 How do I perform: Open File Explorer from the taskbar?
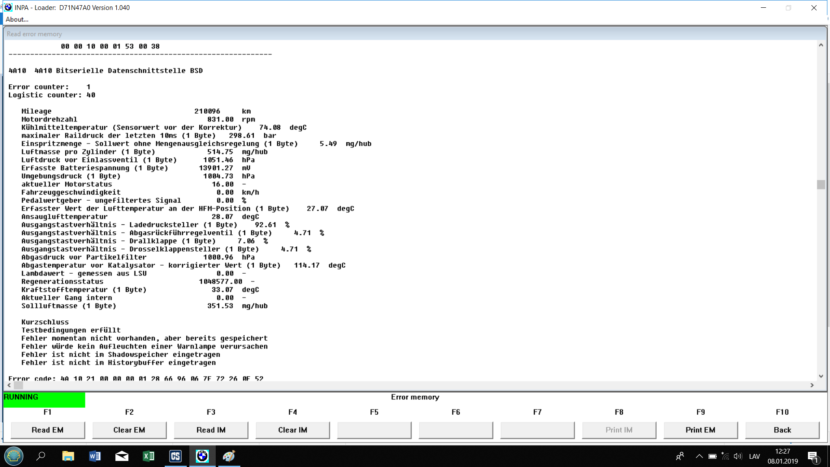click(x=68, y=455)
